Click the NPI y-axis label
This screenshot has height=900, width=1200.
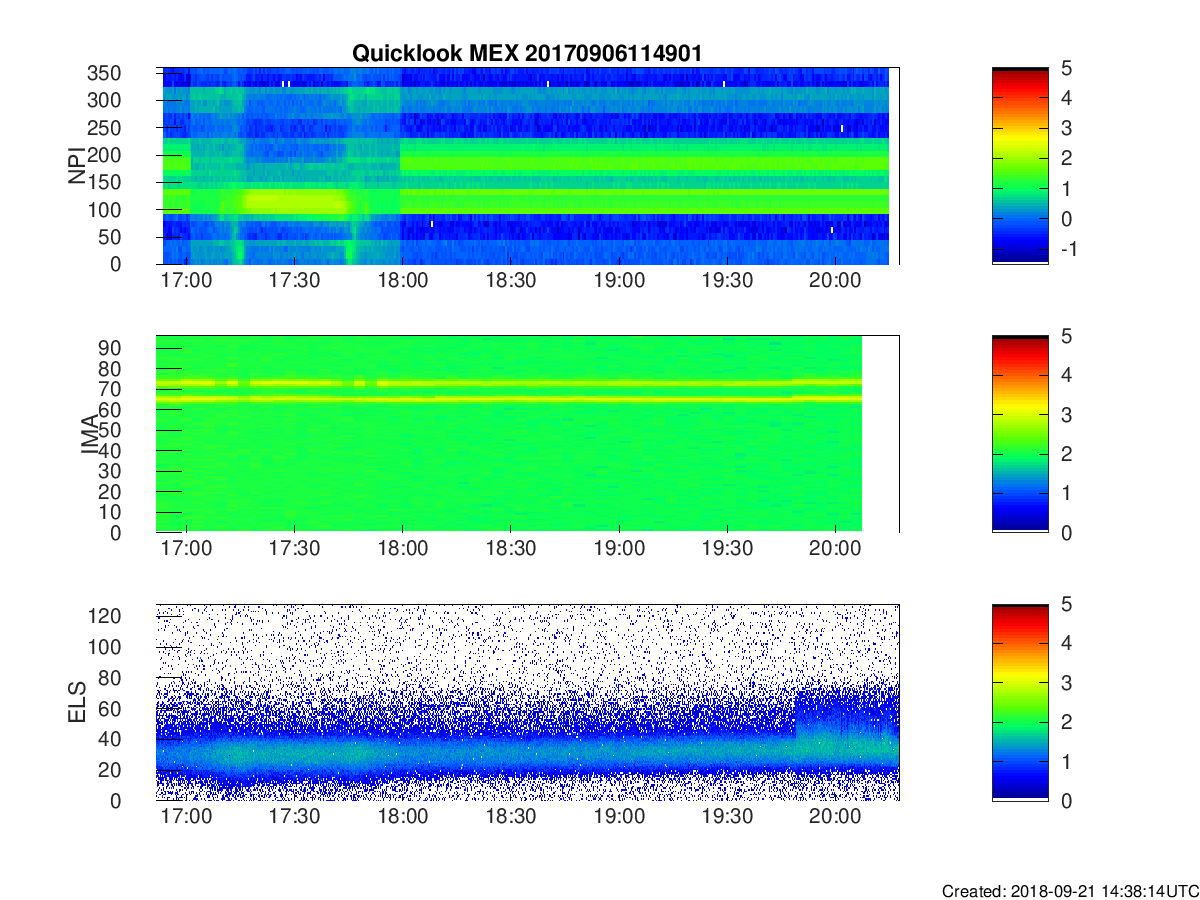point(76,166)
